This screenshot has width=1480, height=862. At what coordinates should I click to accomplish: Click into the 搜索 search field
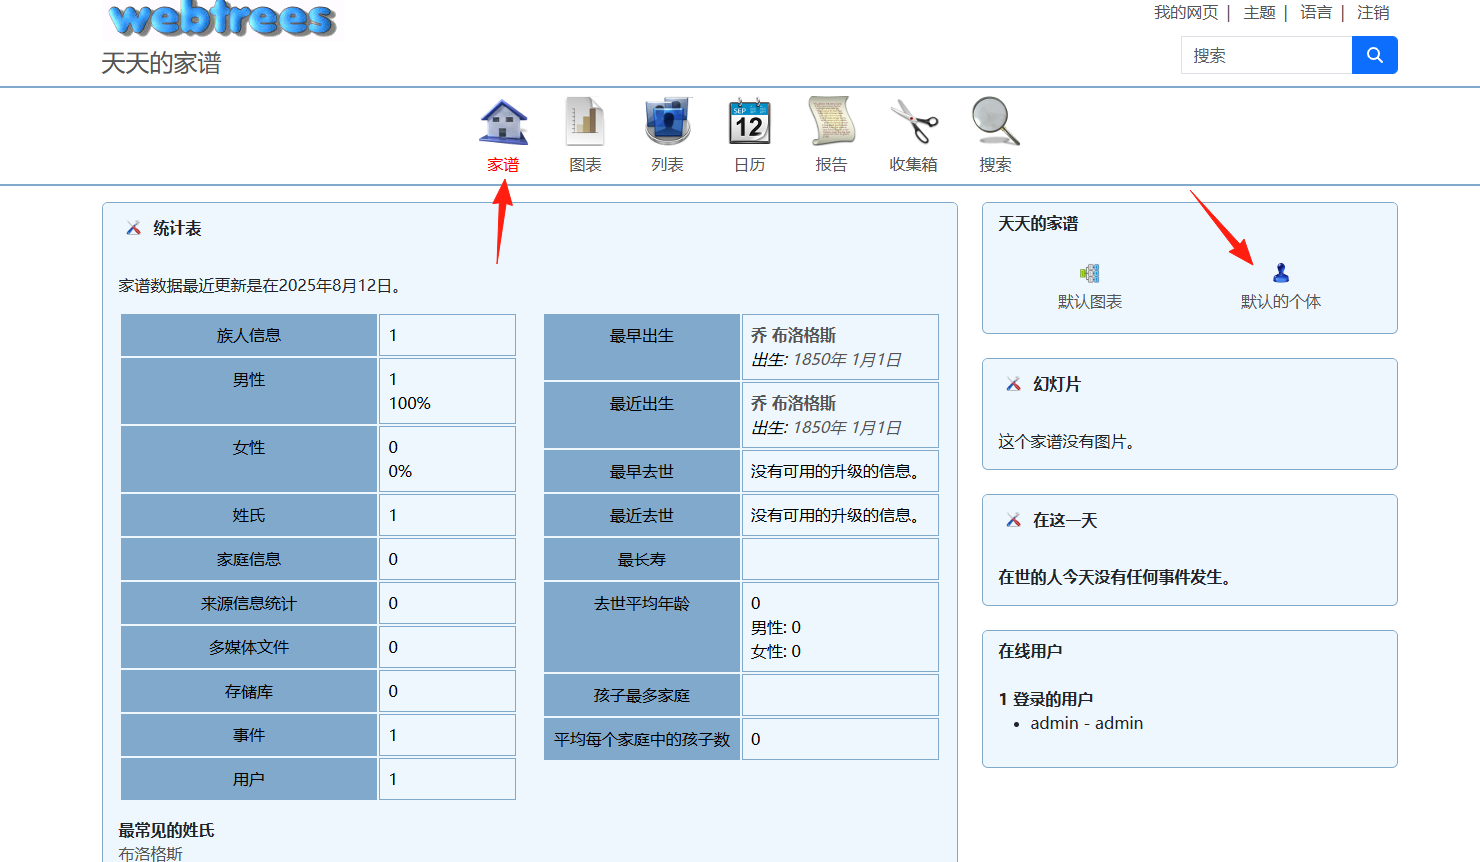[1267, 55]
